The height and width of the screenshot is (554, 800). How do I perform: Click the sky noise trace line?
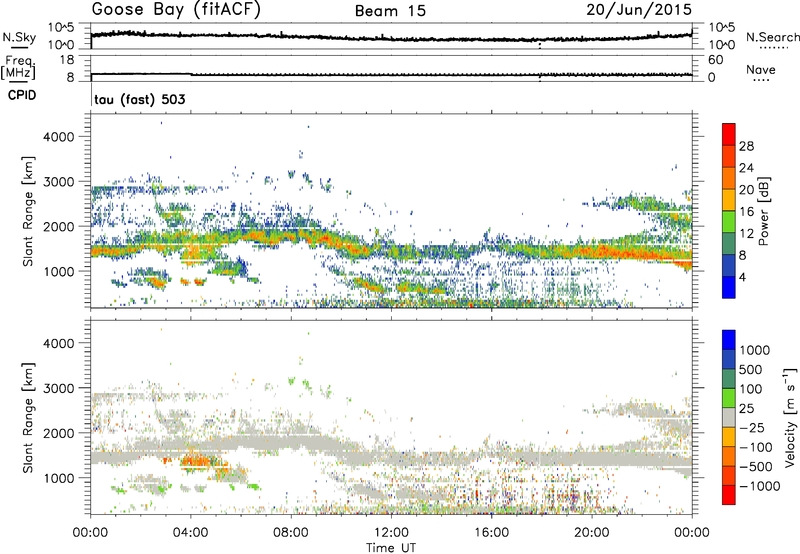tap(391, 36)
